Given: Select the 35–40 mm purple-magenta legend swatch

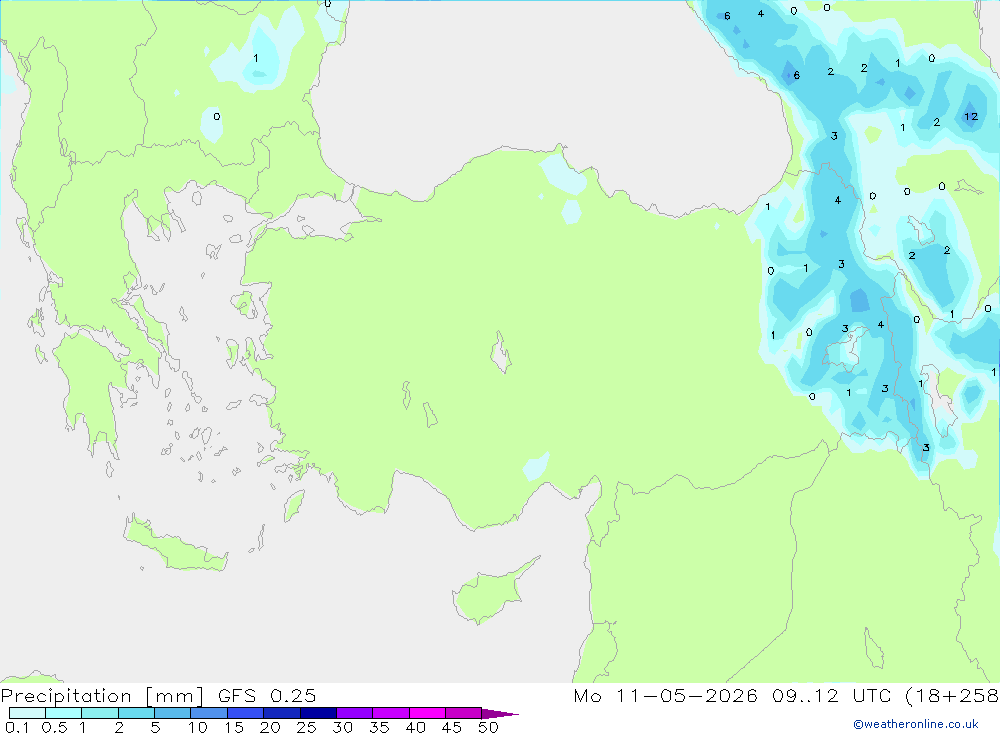Looking at the screenshot, I should 391,713.
